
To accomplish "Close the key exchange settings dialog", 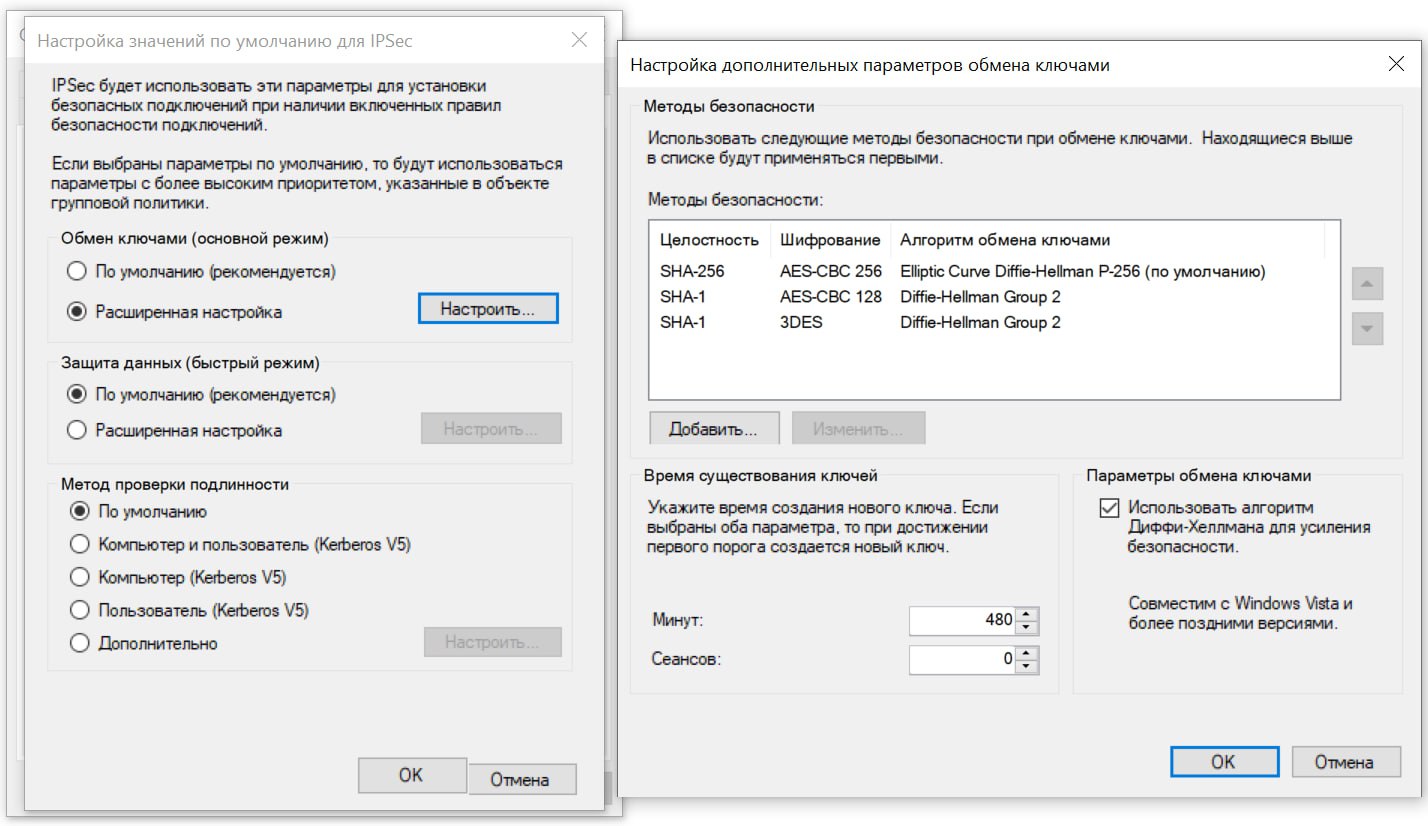I will (x=1397, y=64).
